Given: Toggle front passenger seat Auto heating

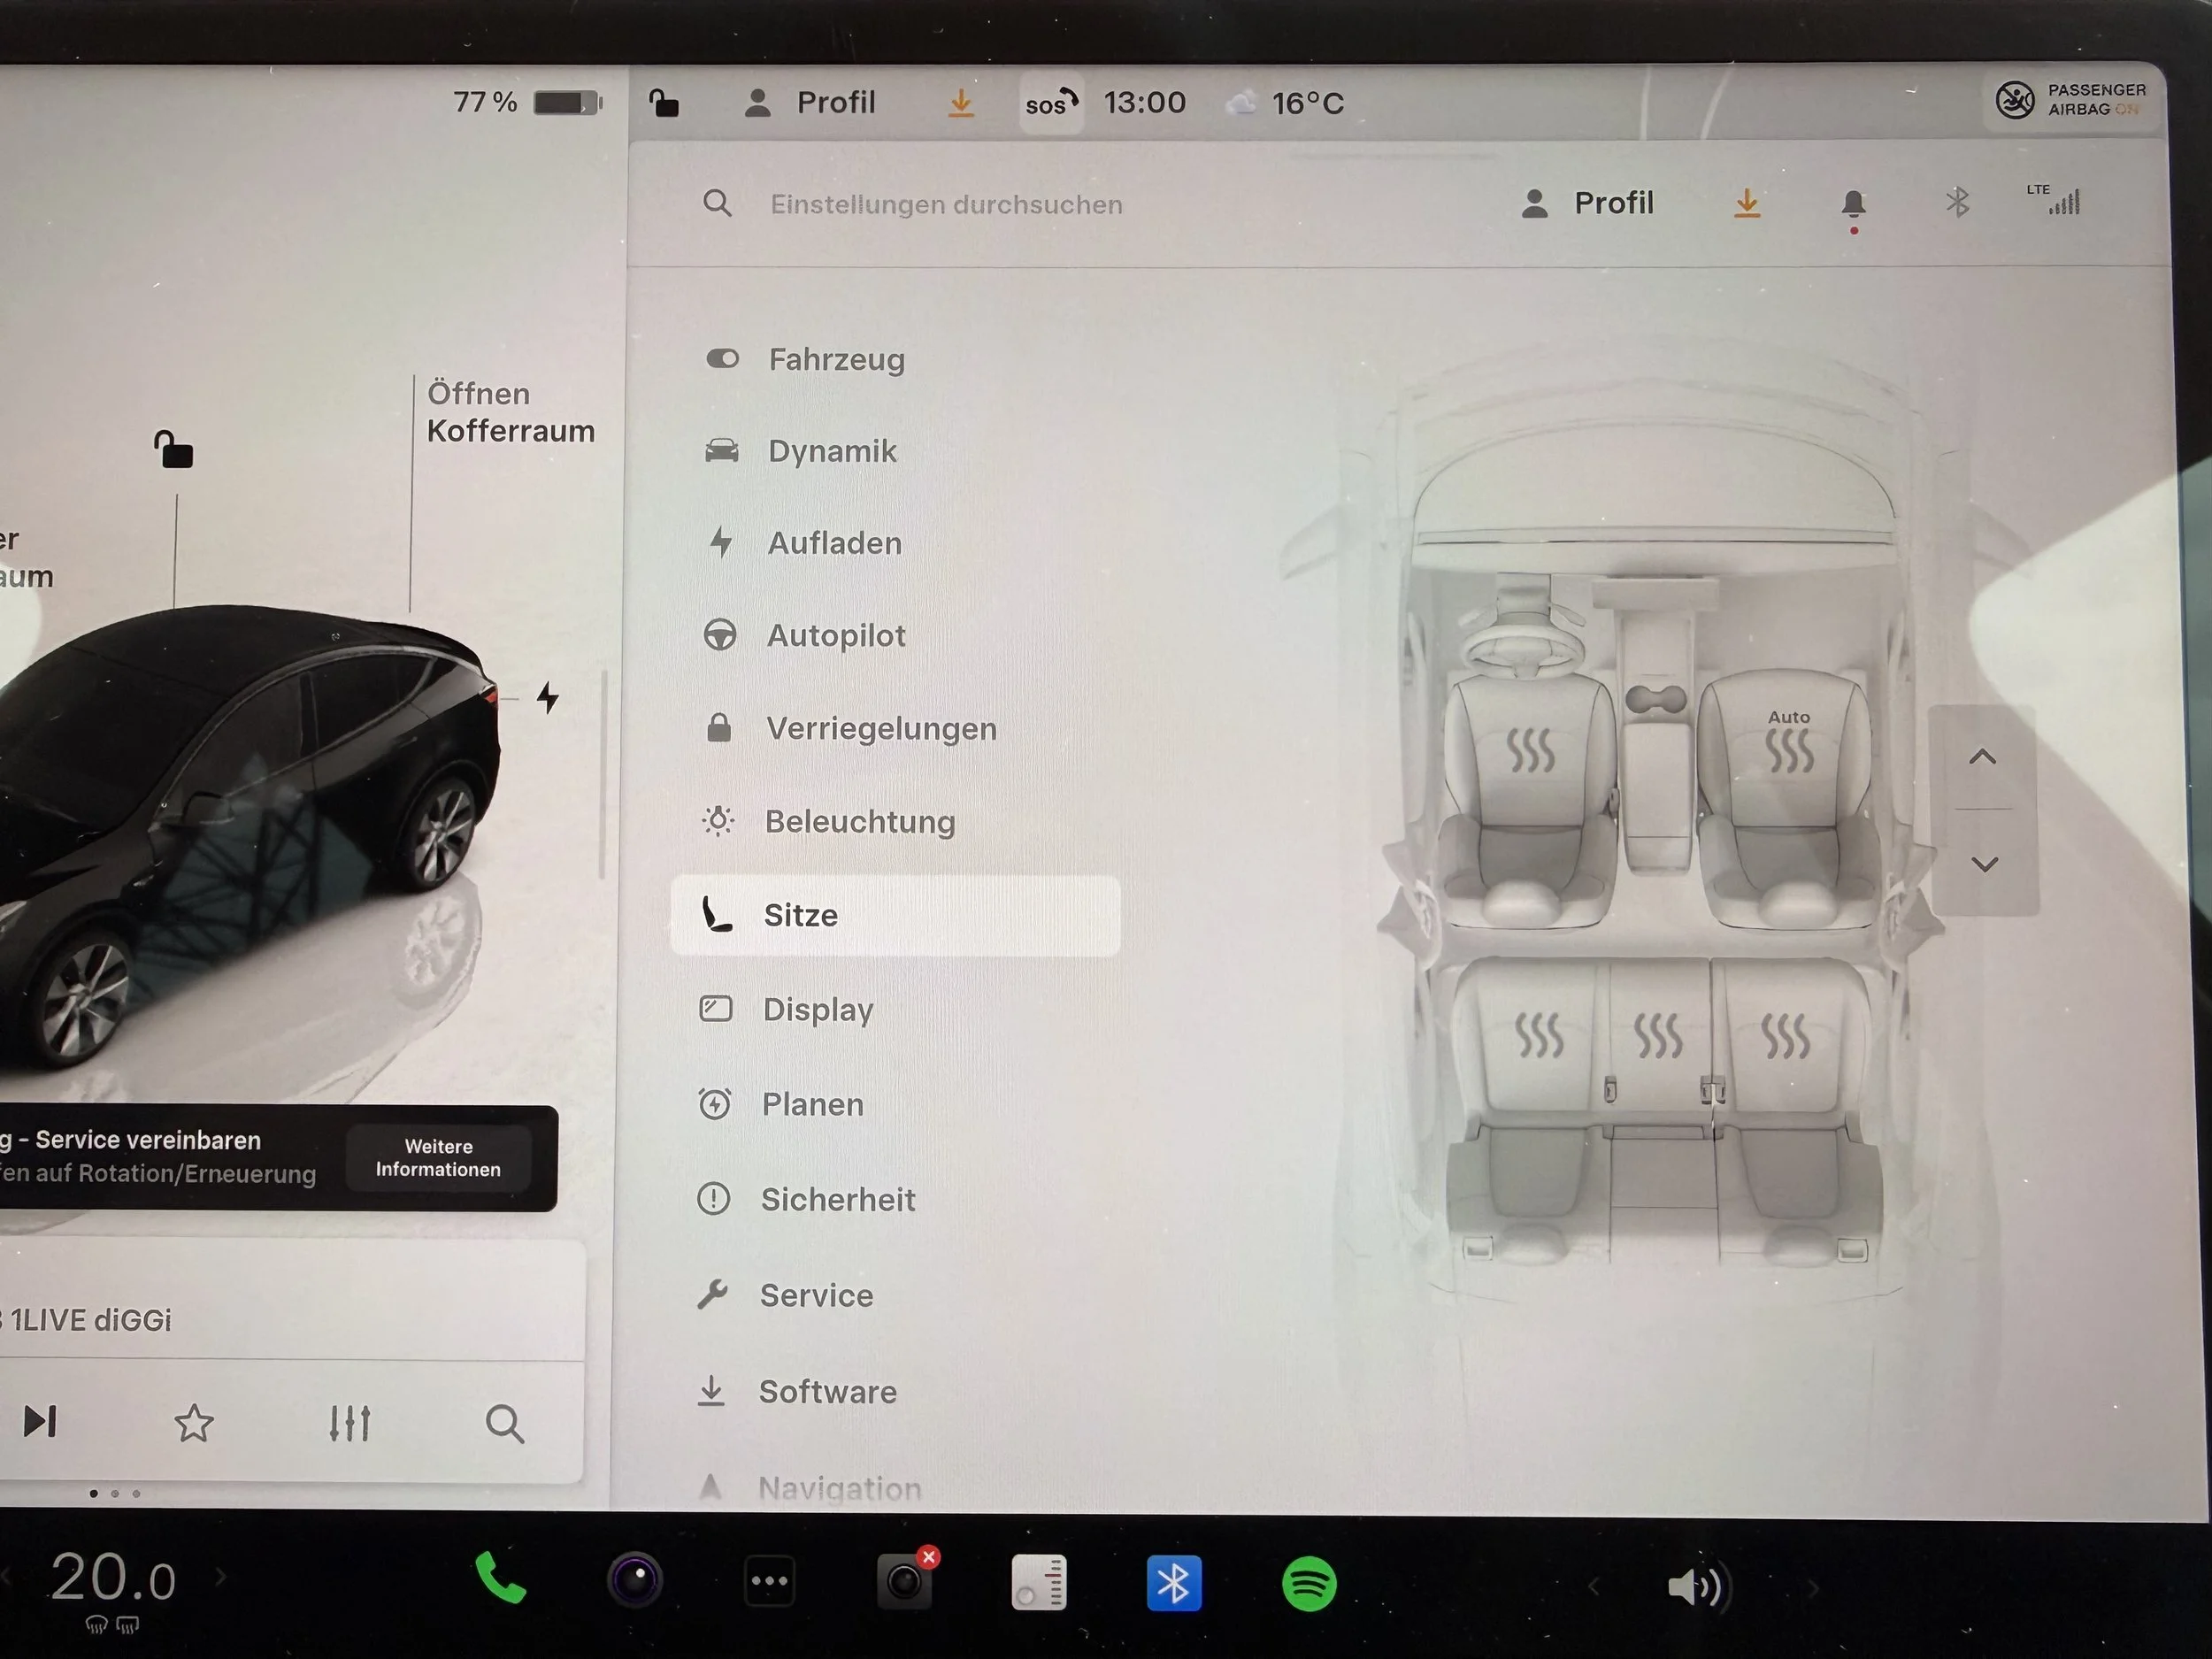Looking at the screenshot, I should 1789,742.
